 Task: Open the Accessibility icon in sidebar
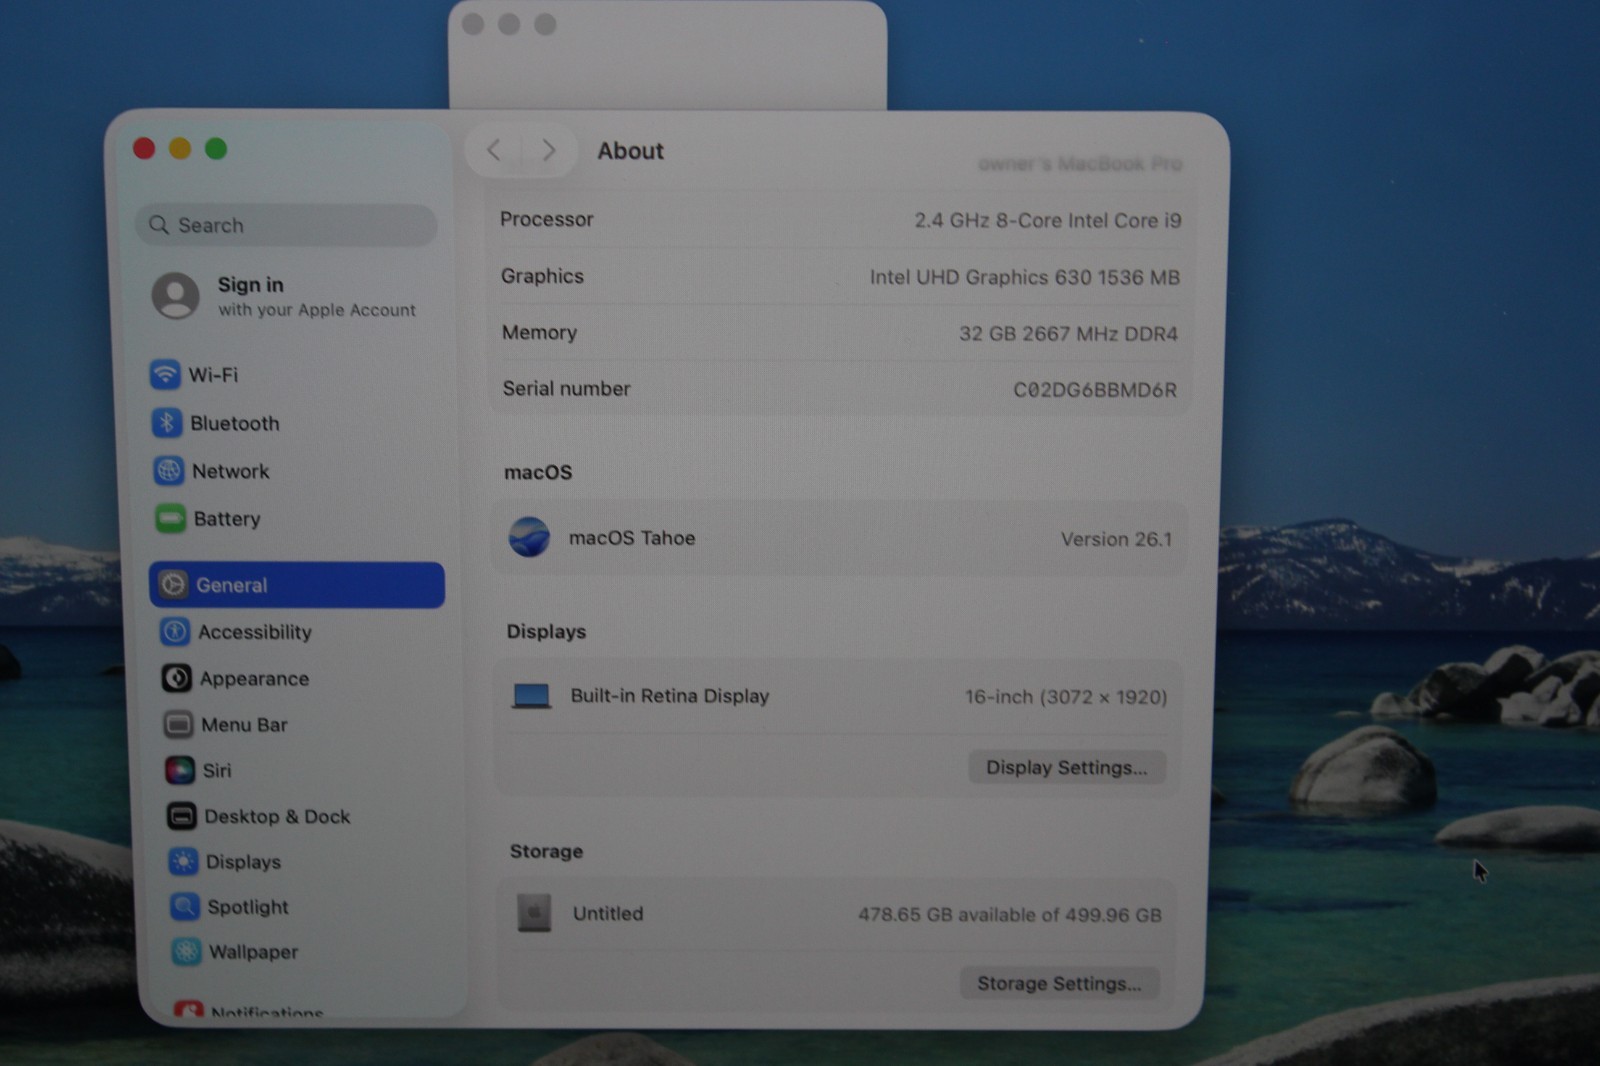pyautogui.click(x=176, y=631)
